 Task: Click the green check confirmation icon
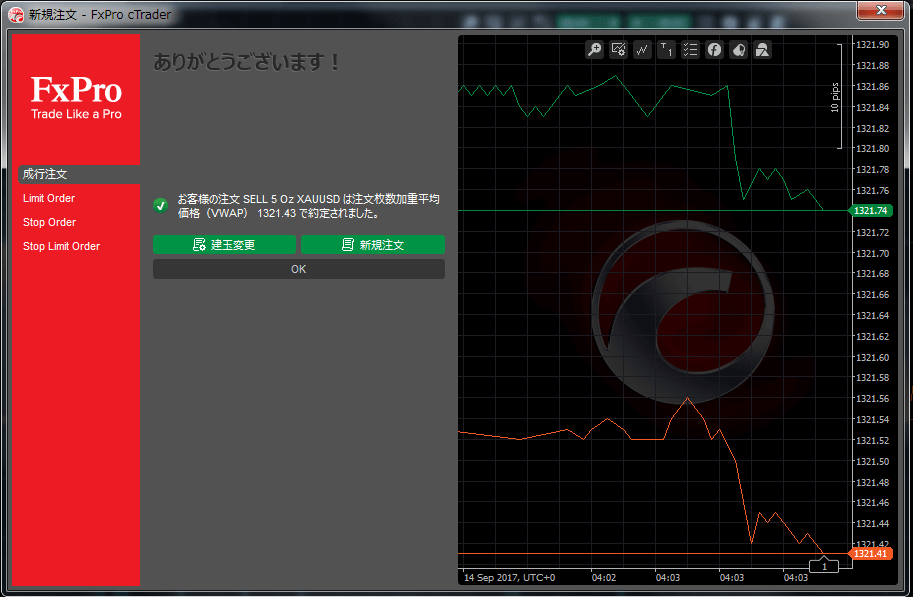161,206
